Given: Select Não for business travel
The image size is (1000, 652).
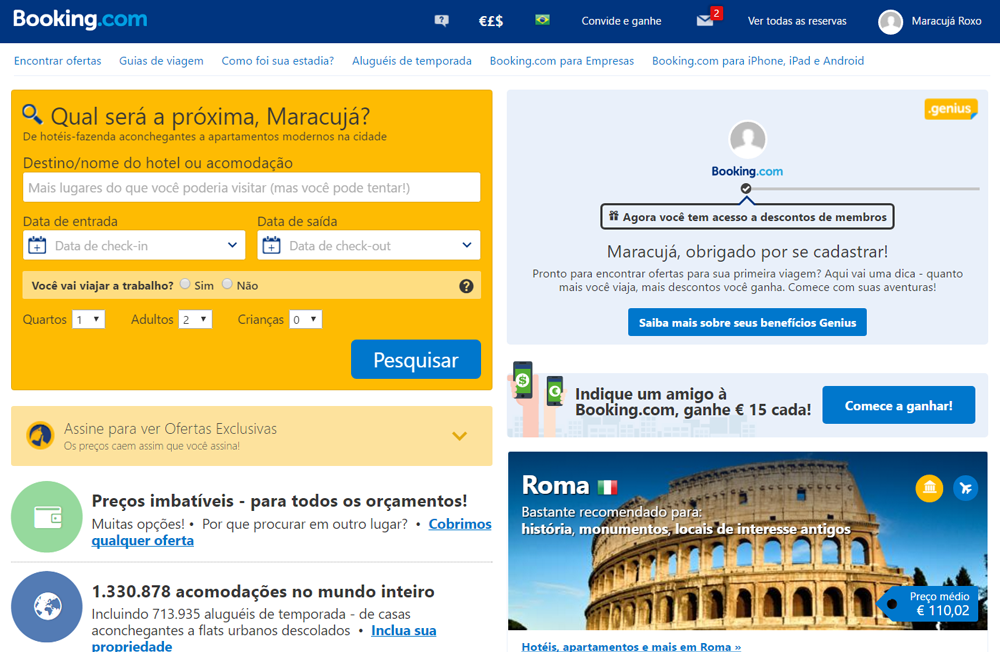Looking at the screenshot, I should 227,284.
